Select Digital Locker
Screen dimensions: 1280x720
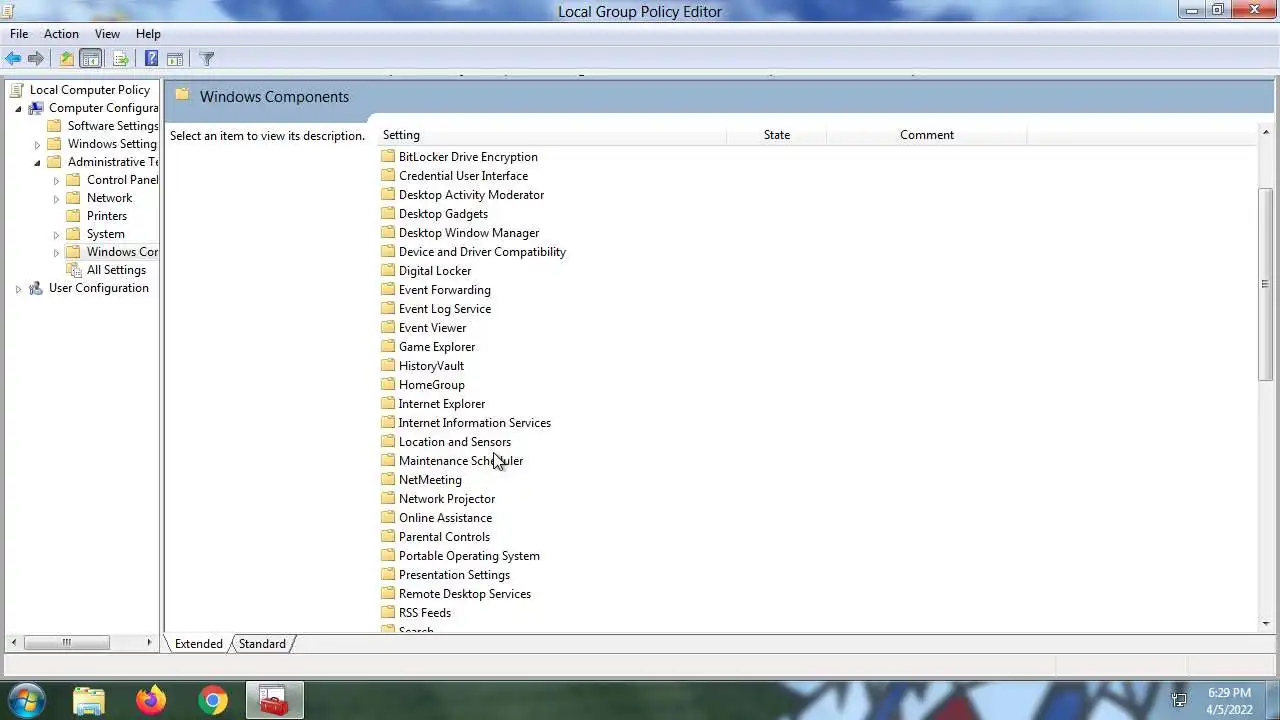(x=435, y=271)
